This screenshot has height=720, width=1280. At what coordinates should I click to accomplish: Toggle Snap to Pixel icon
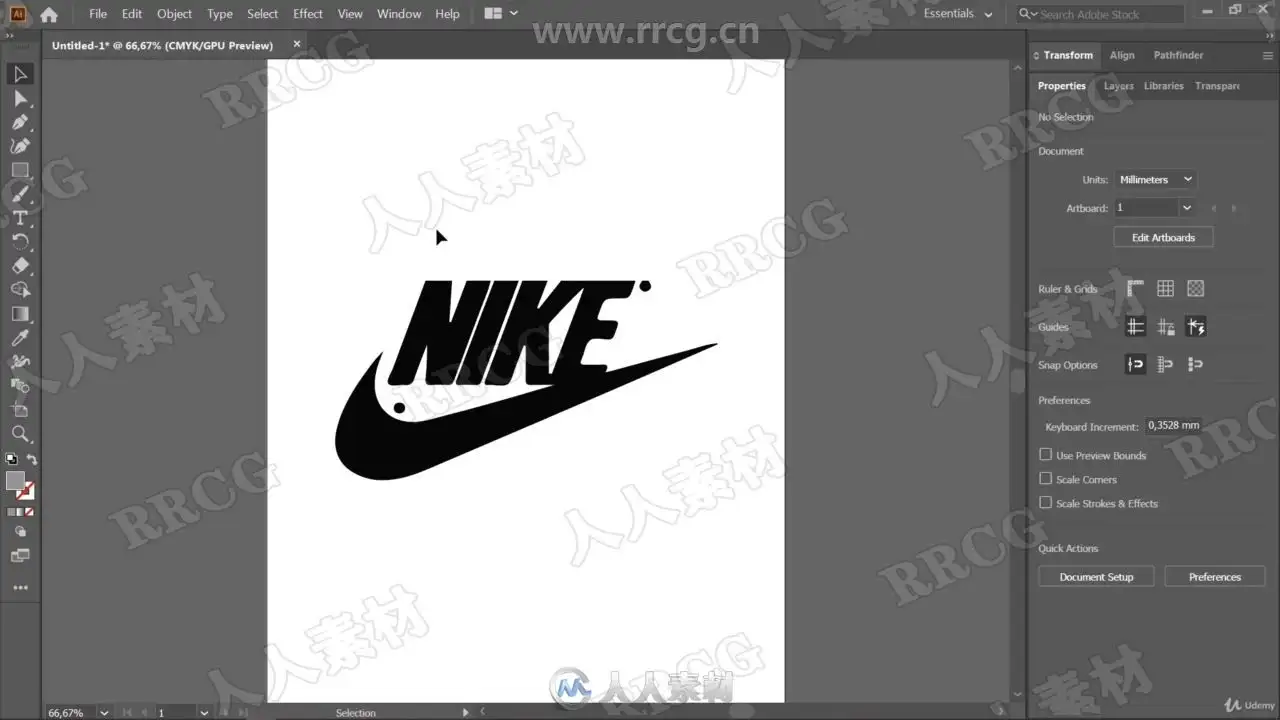coord(1196,365)
